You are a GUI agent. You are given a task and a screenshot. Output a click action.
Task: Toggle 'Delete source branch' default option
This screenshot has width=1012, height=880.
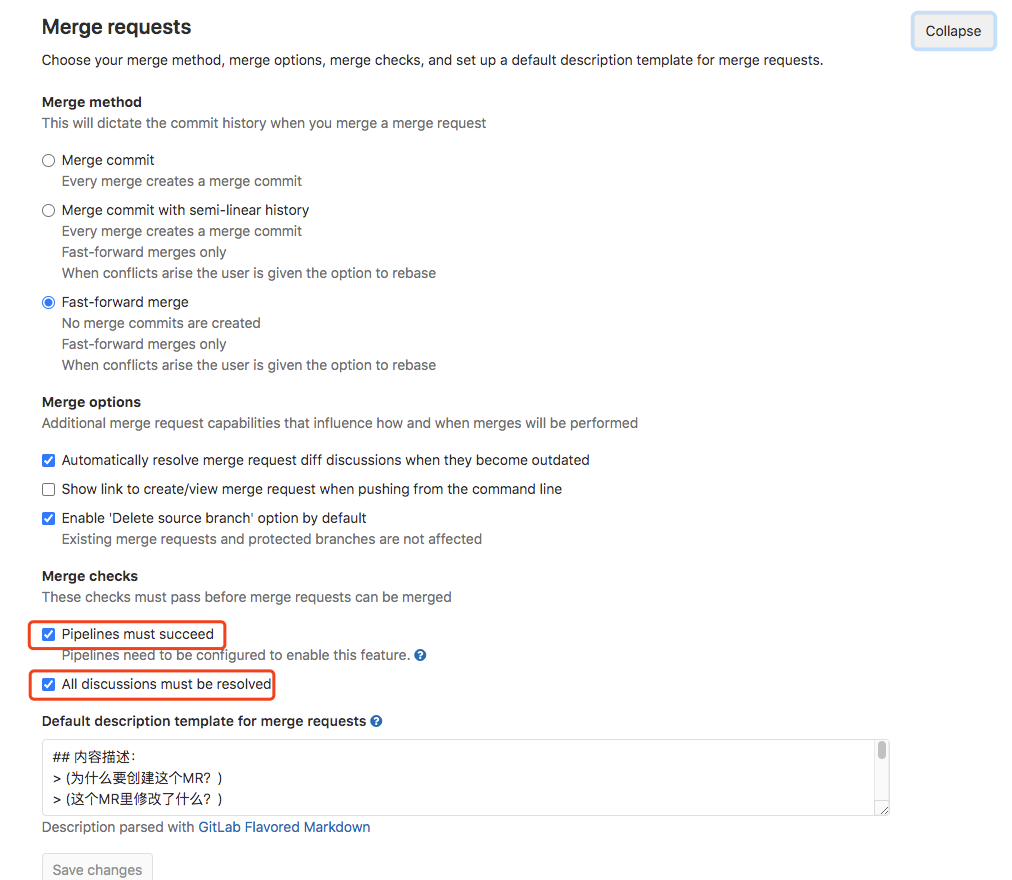[x=48, y=519]
